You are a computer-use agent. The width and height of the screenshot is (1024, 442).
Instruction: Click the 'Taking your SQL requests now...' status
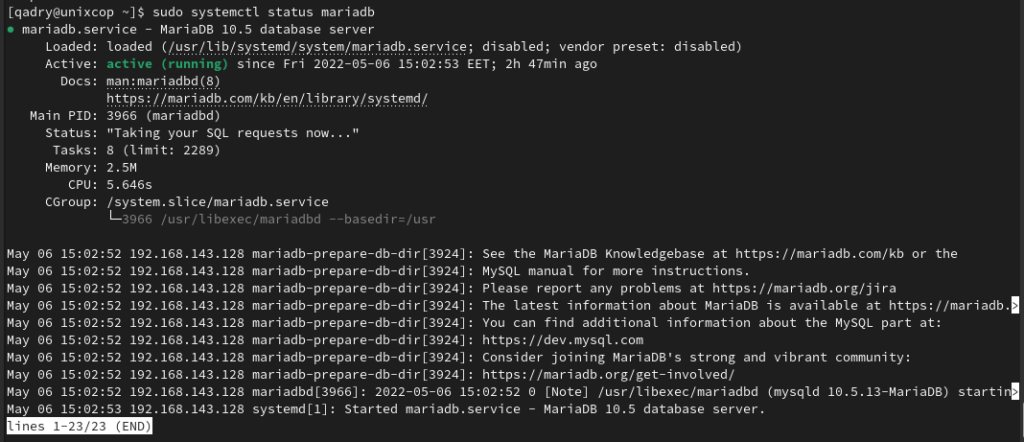[233, 133]
